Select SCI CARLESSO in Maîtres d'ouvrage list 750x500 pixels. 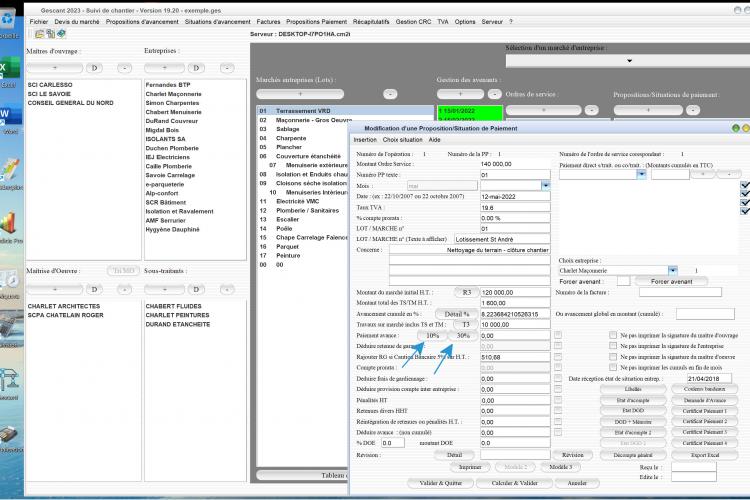[50, 85]
